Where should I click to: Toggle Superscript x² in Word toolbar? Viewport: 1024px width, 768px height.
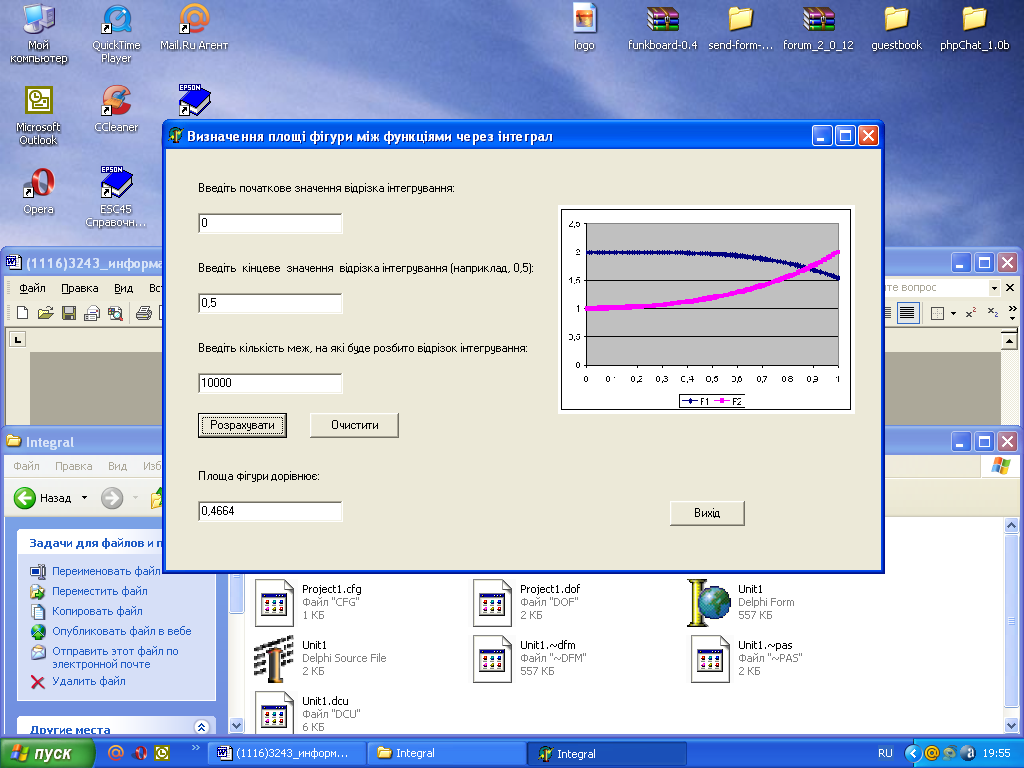click(x=970, y=313)
